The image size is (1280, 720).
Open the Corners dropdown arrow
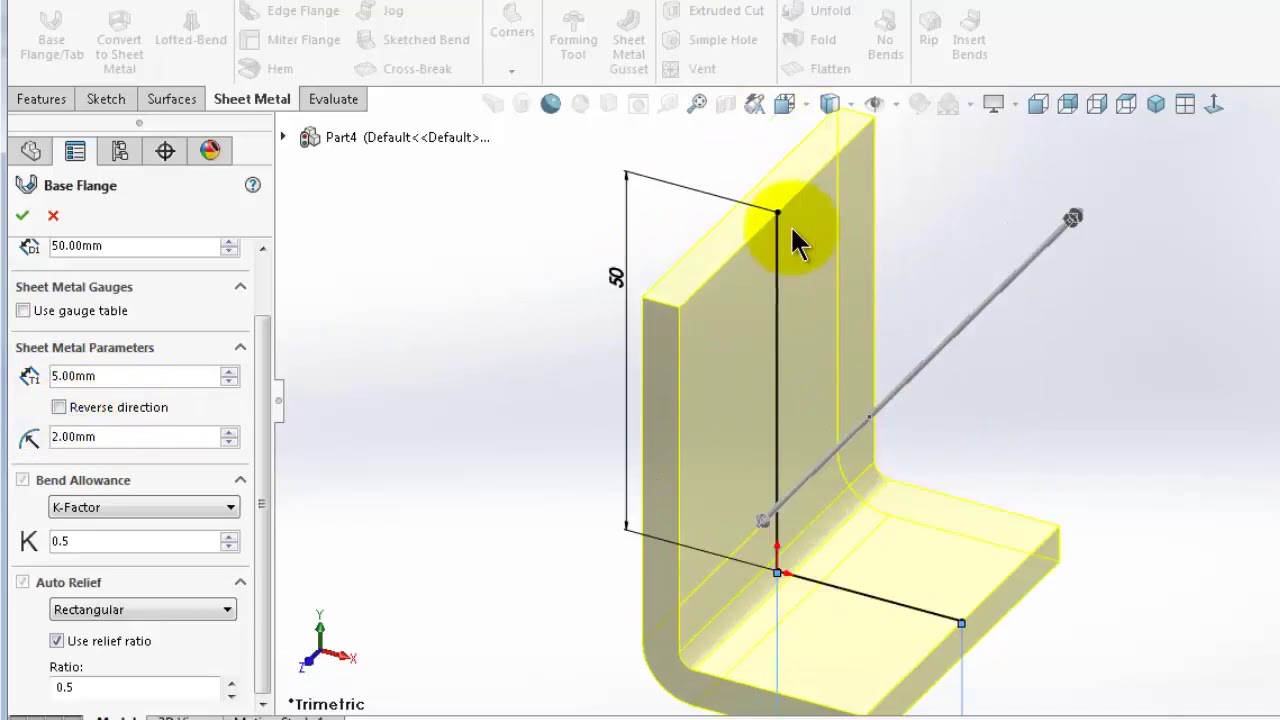pos(511,72)
